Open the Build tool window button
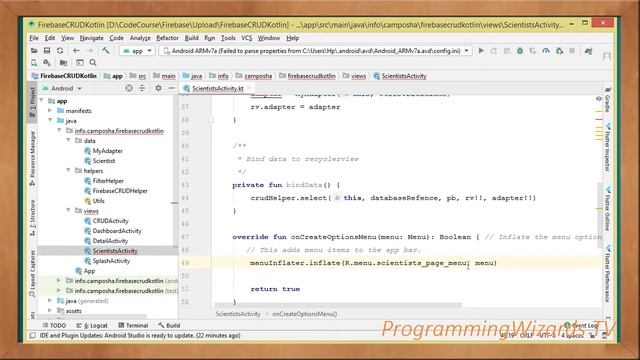 click(169, 325)
